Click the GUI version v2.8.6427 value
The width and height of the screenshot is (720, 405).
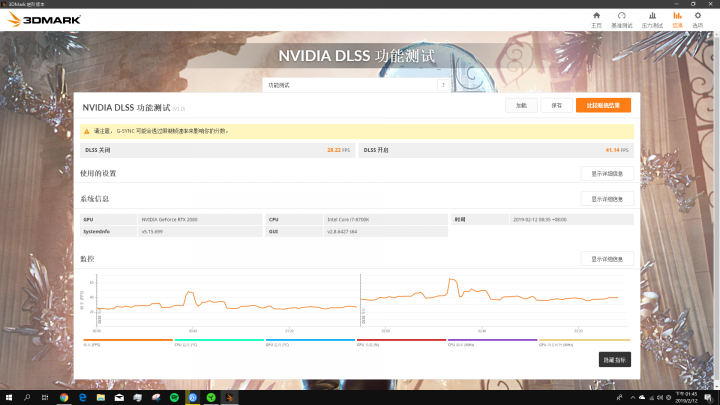pyautogui.click(x=342, y=231)
